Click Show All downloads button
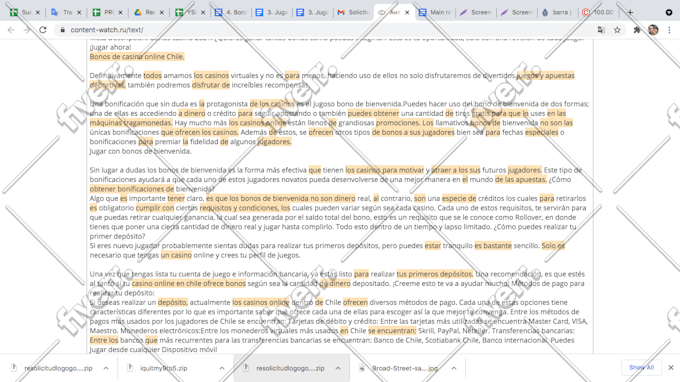Viewport: 680px width, 382px height. point(641,367)
